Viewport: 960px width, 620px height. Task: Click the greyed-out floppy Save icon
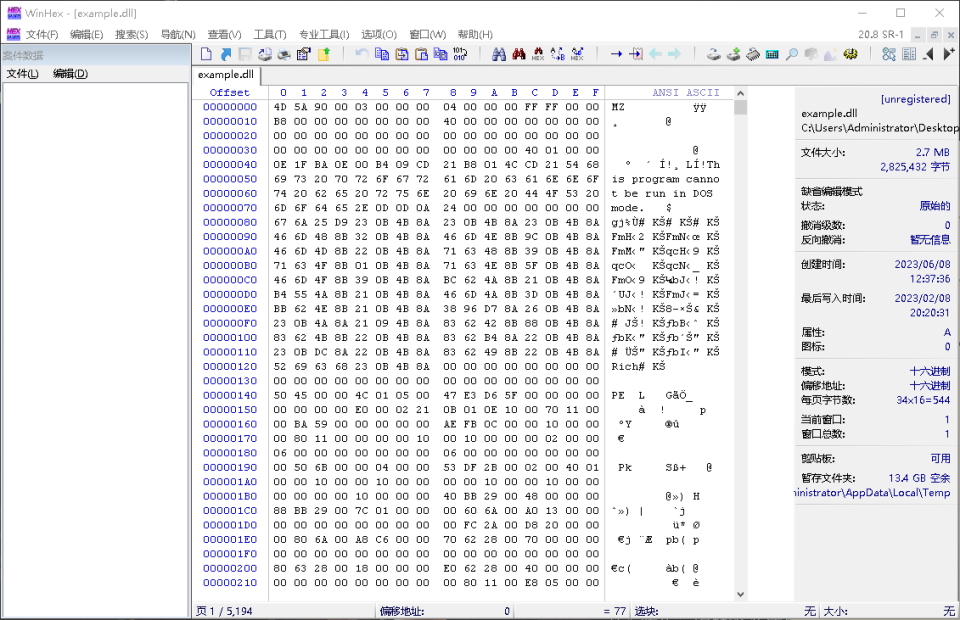[245, 54]
